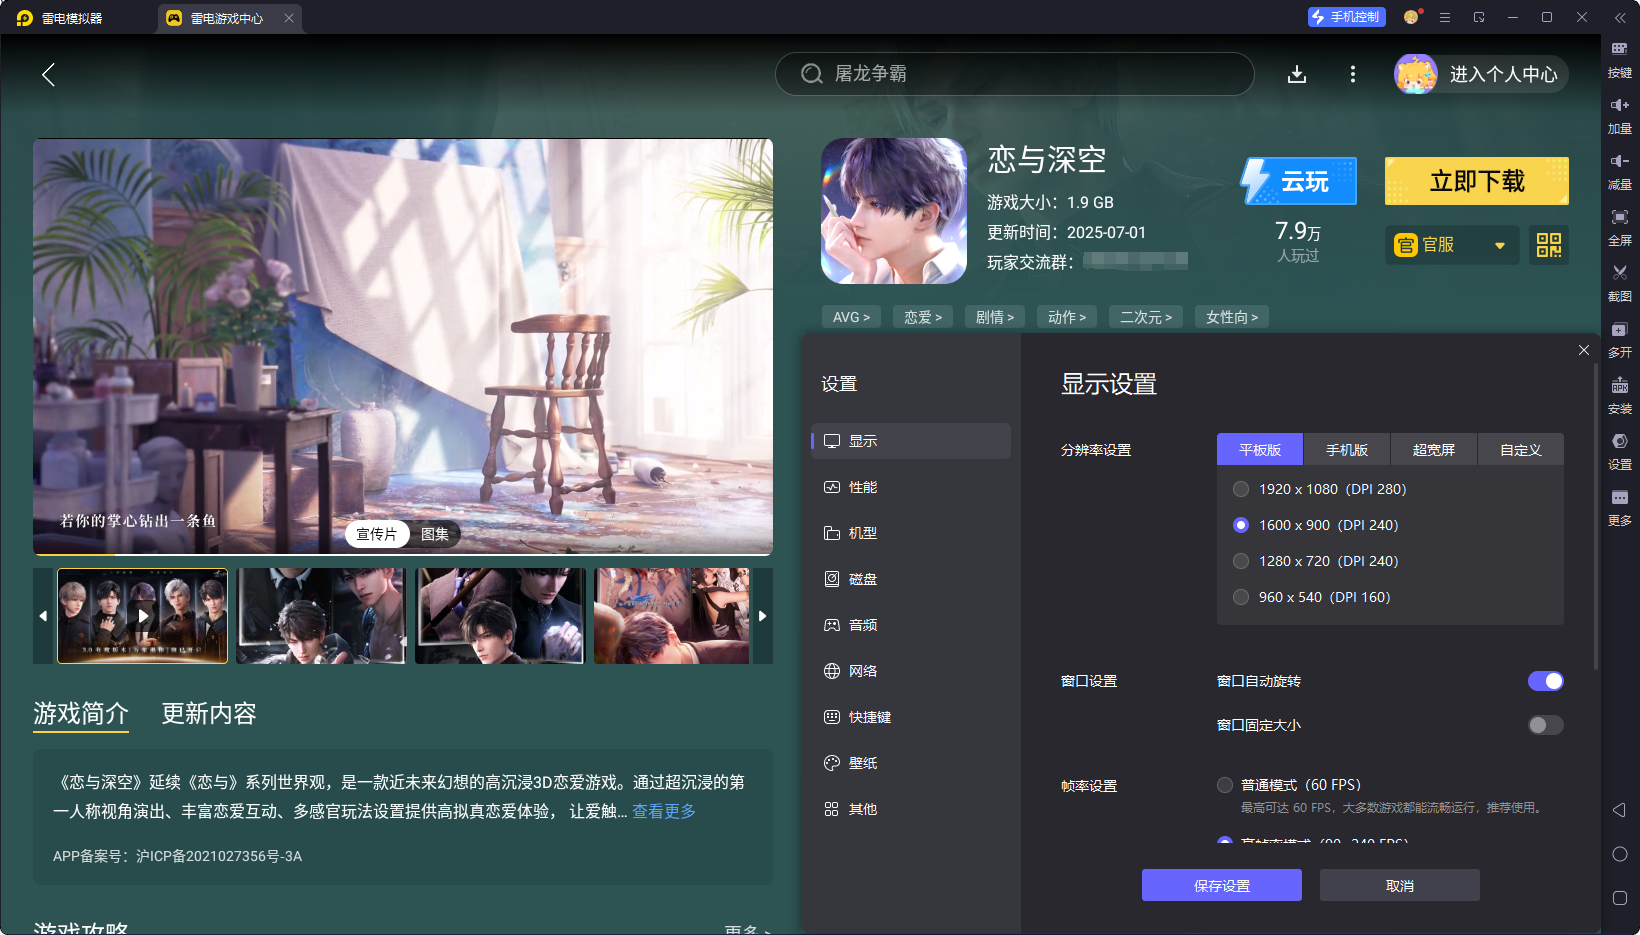The height and width of the screenshot is (935, 1640).
Task: Open the three-dot more options menu near avatar
Action: (x=1352, y=74)
